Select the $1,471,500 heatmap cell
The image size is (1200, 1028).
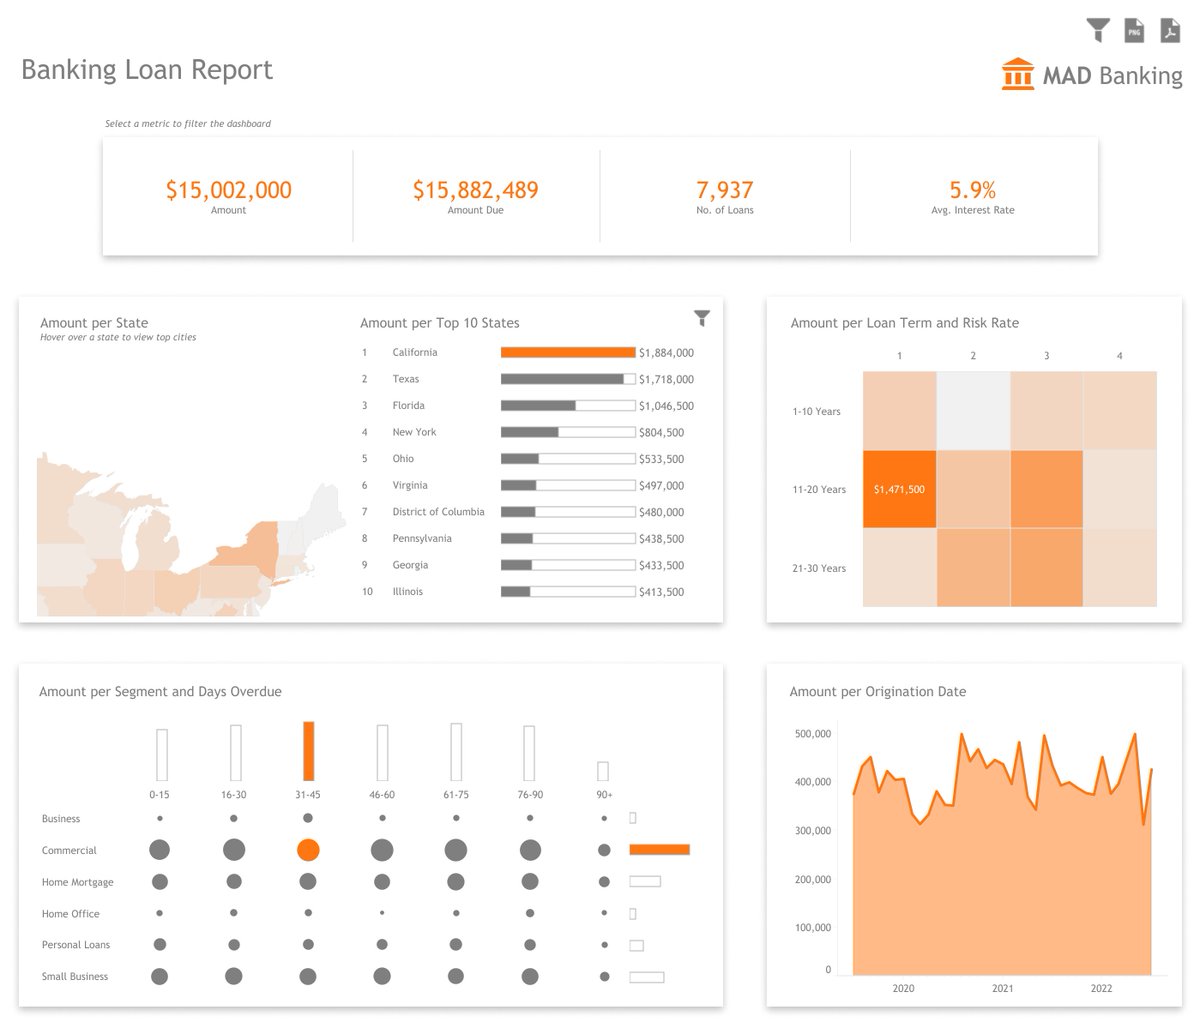900,489
